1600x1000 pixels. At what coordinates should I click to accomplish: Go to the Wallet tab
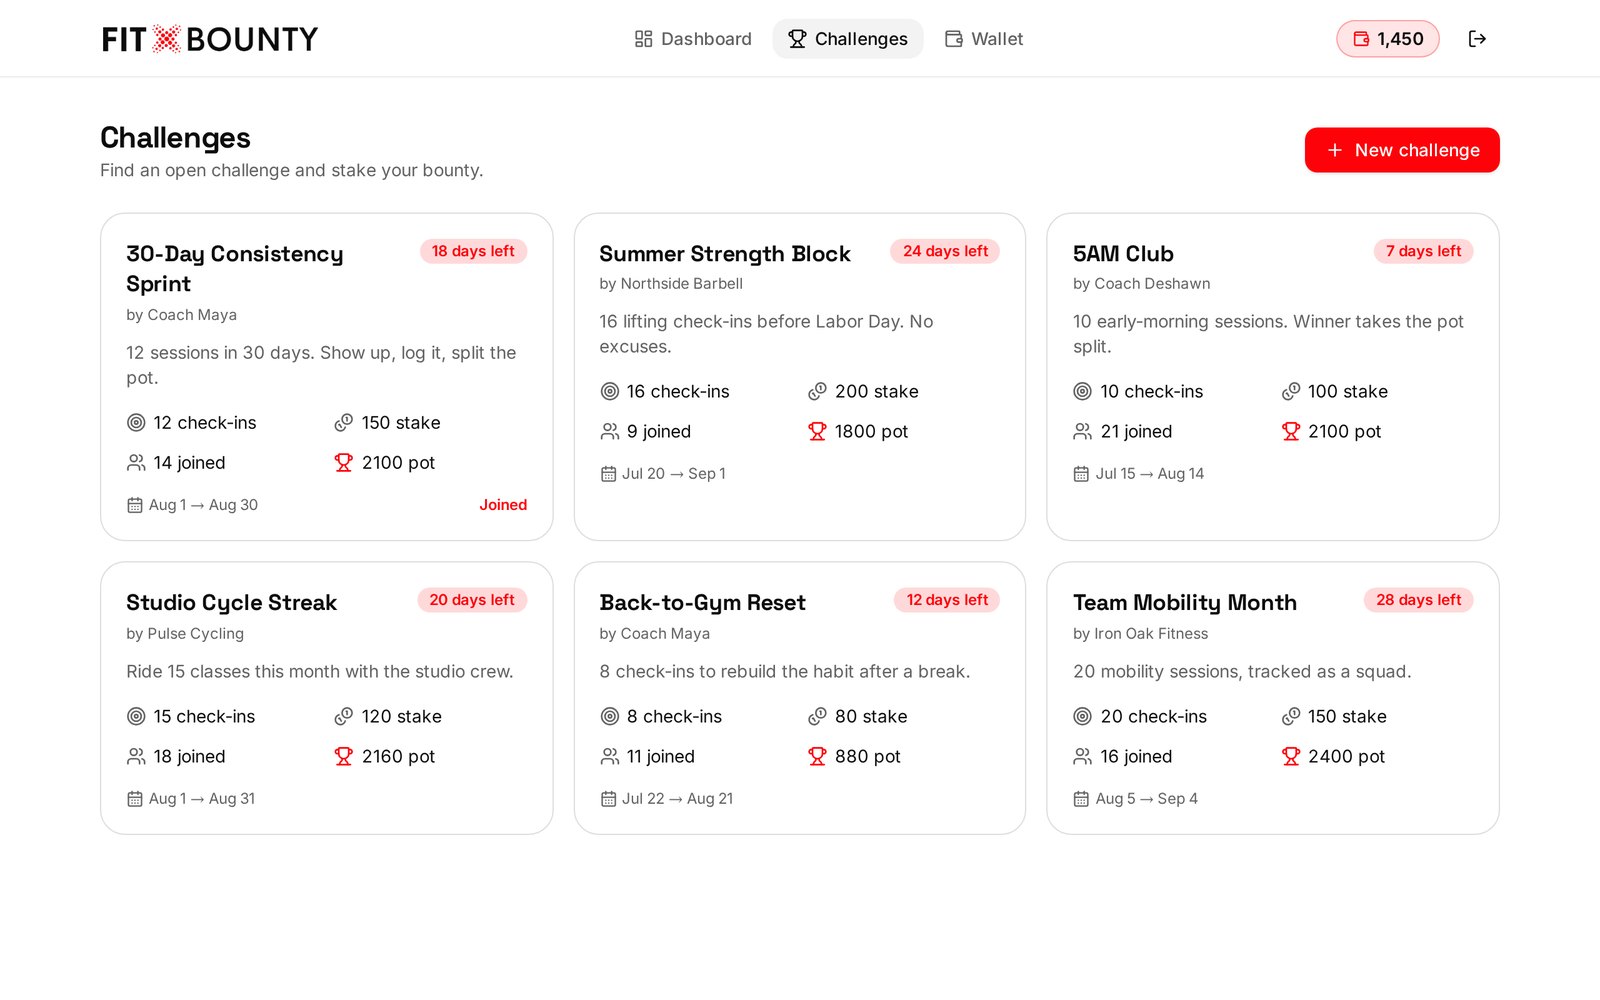(x=984, y=39)
